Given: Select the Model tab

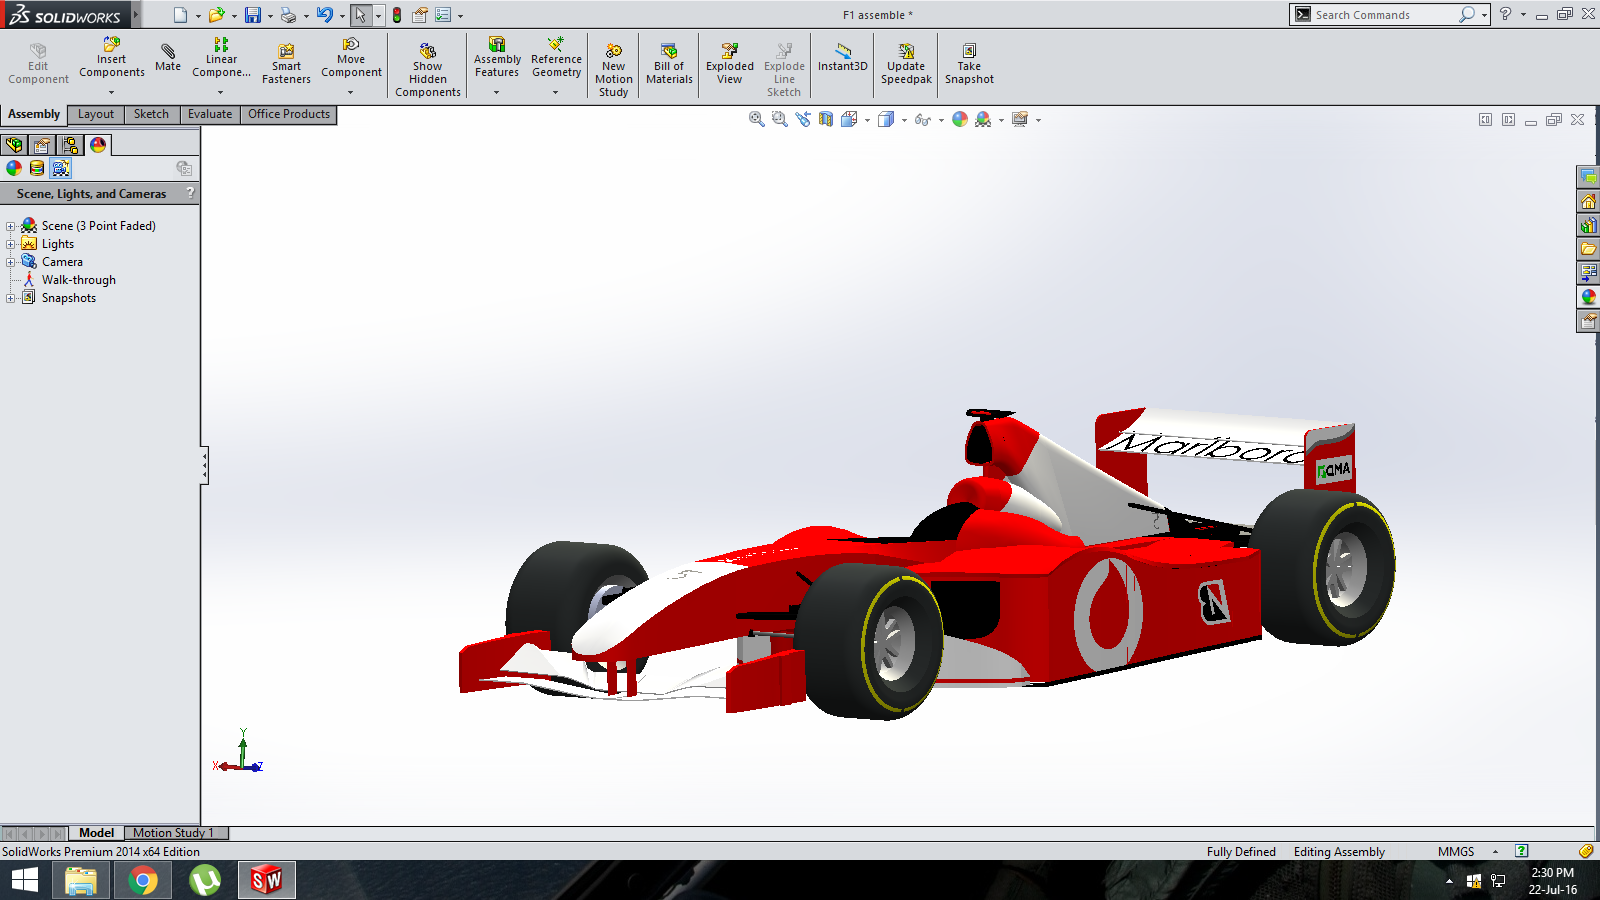Looking at the screenshot, I should coord(97,833).
